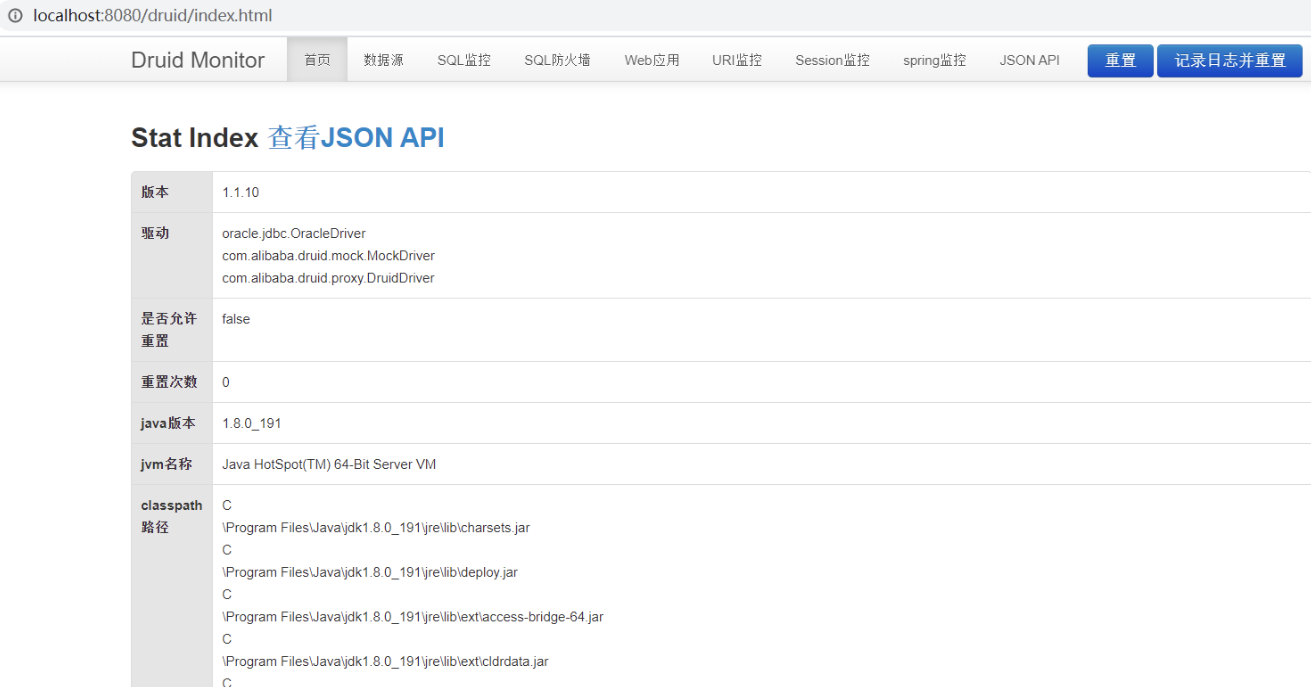Open the 数据源 tab
Viewport: 1311px width, 687px height.
384,60
